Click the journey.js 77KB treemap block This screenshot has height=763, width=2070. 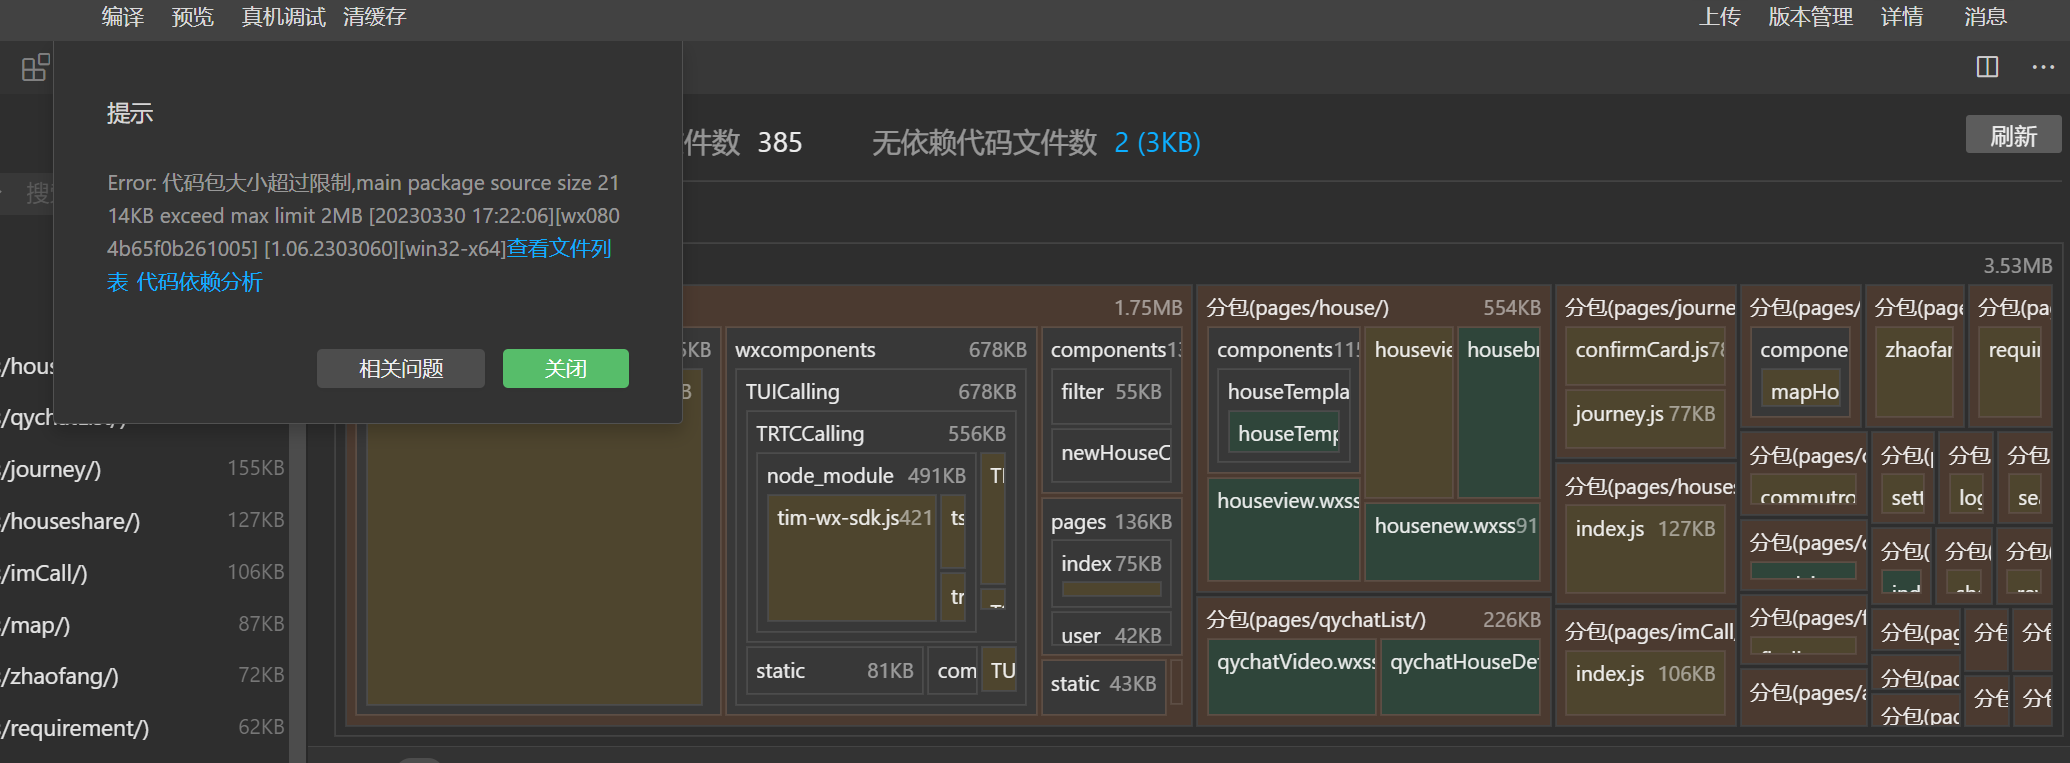coord(1645,419)
